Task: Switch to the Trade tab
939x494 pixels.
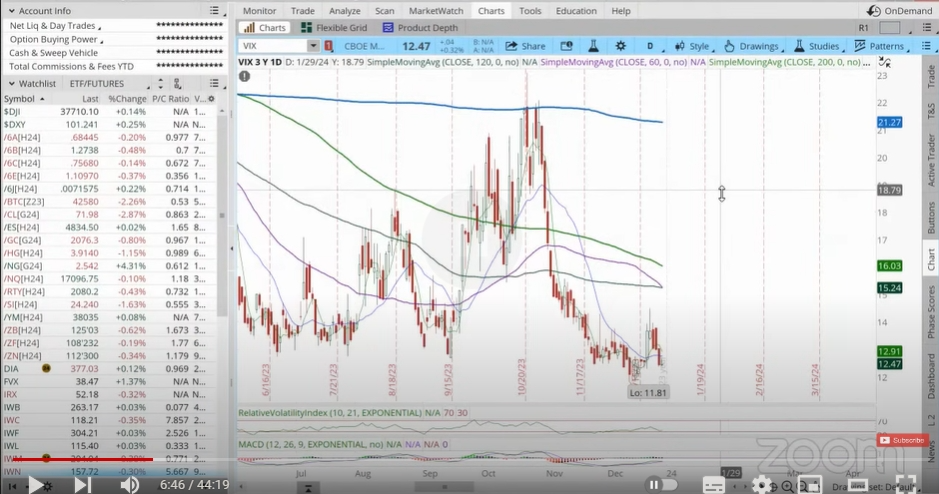Action: pyautogui.click(x=302, y=11)
